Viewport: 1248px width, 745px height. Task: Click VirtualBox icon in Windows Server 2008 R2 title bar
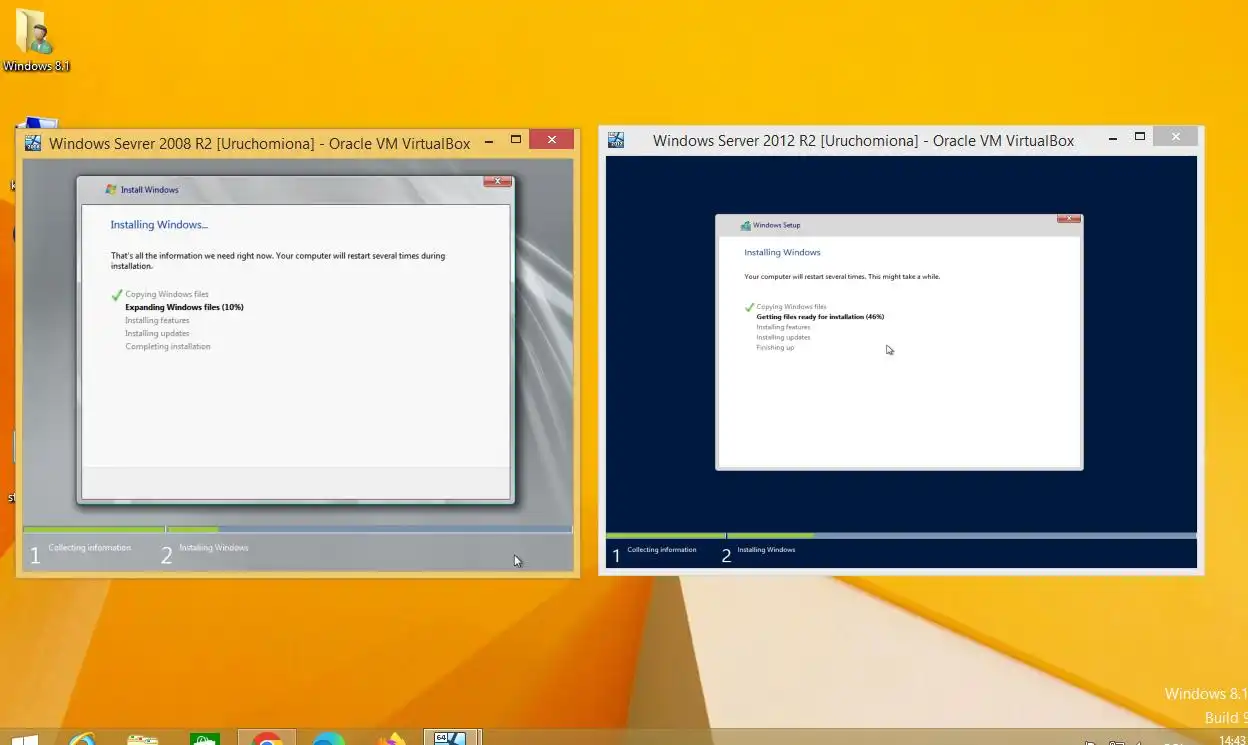(33, 143)
